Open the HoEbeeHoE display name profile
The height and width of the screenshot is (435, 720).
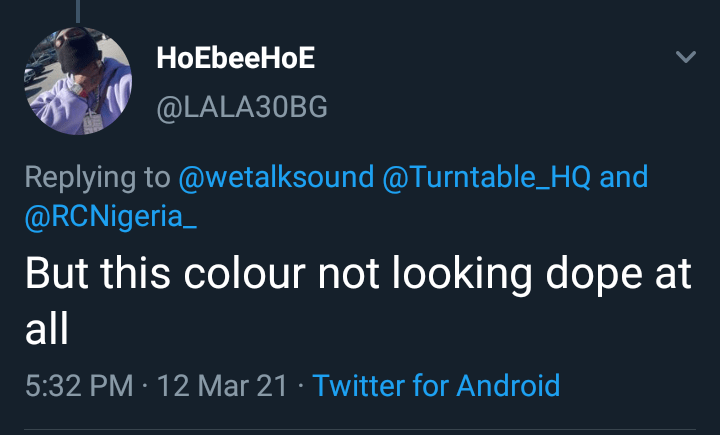click(x=235, y=59)
